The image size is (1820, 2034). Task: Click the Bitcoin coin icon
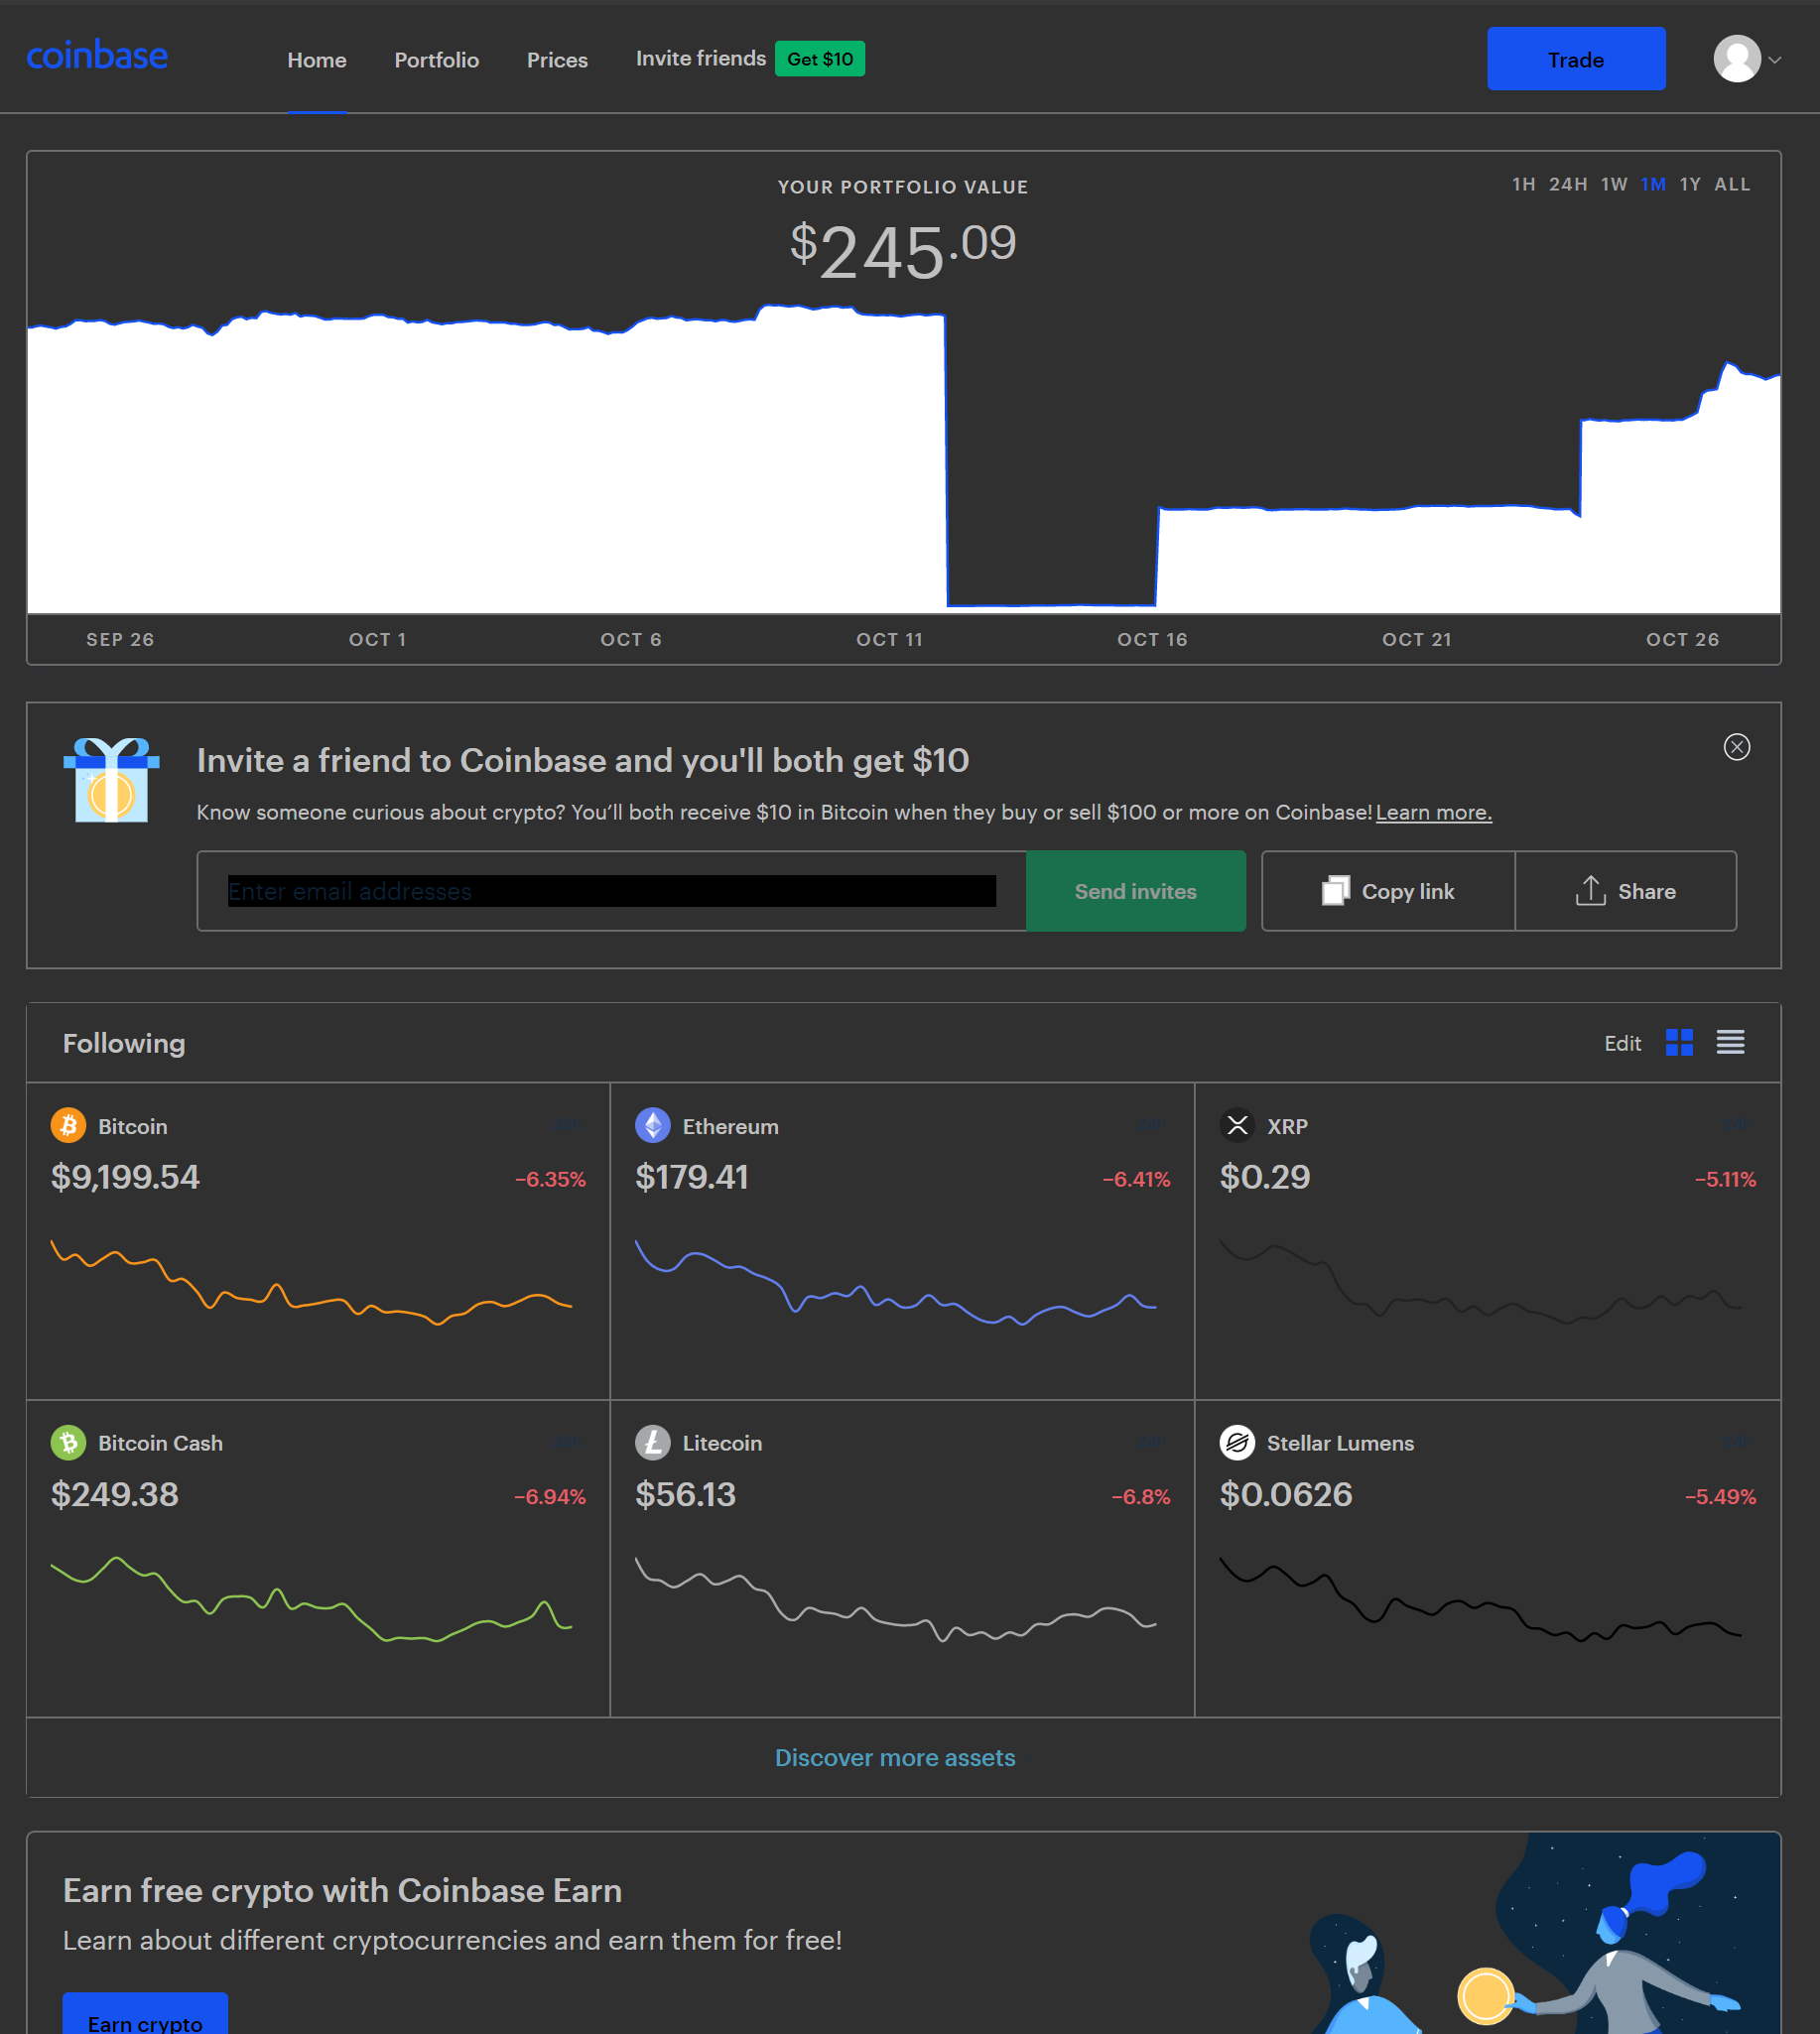67,1125
